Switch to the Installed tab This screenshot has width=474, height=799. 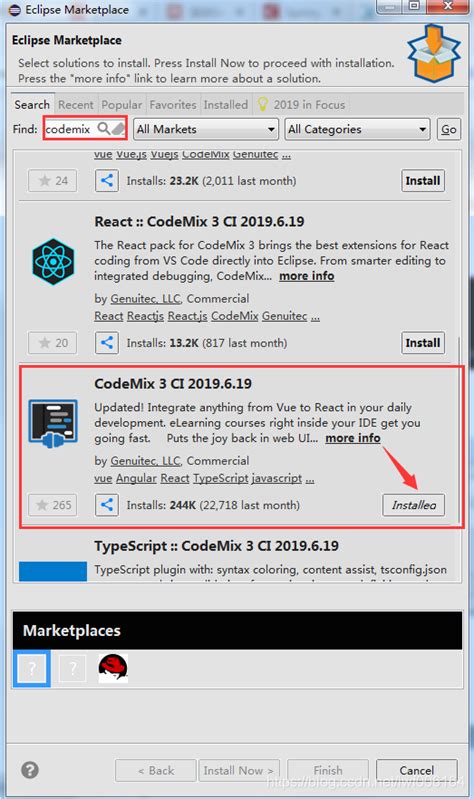pyautogui.click(x=225, y=105)
